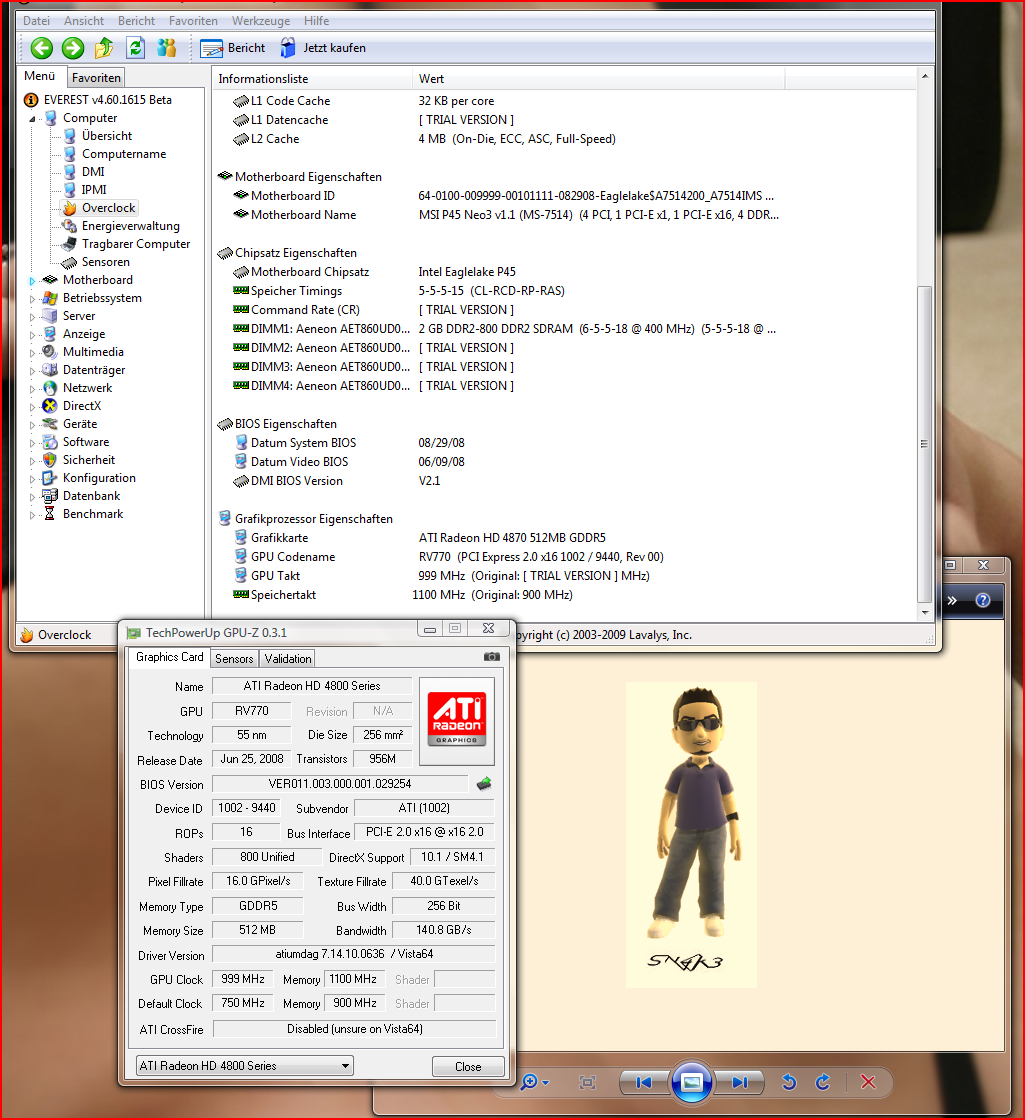Select Energieverwaltung in the tree

click(131, 226)
